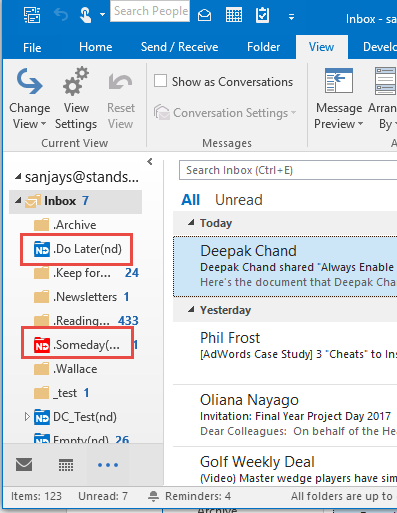Open the calendar grid icon in title bar
Screen dimensions: 397x513
[234, 15]
